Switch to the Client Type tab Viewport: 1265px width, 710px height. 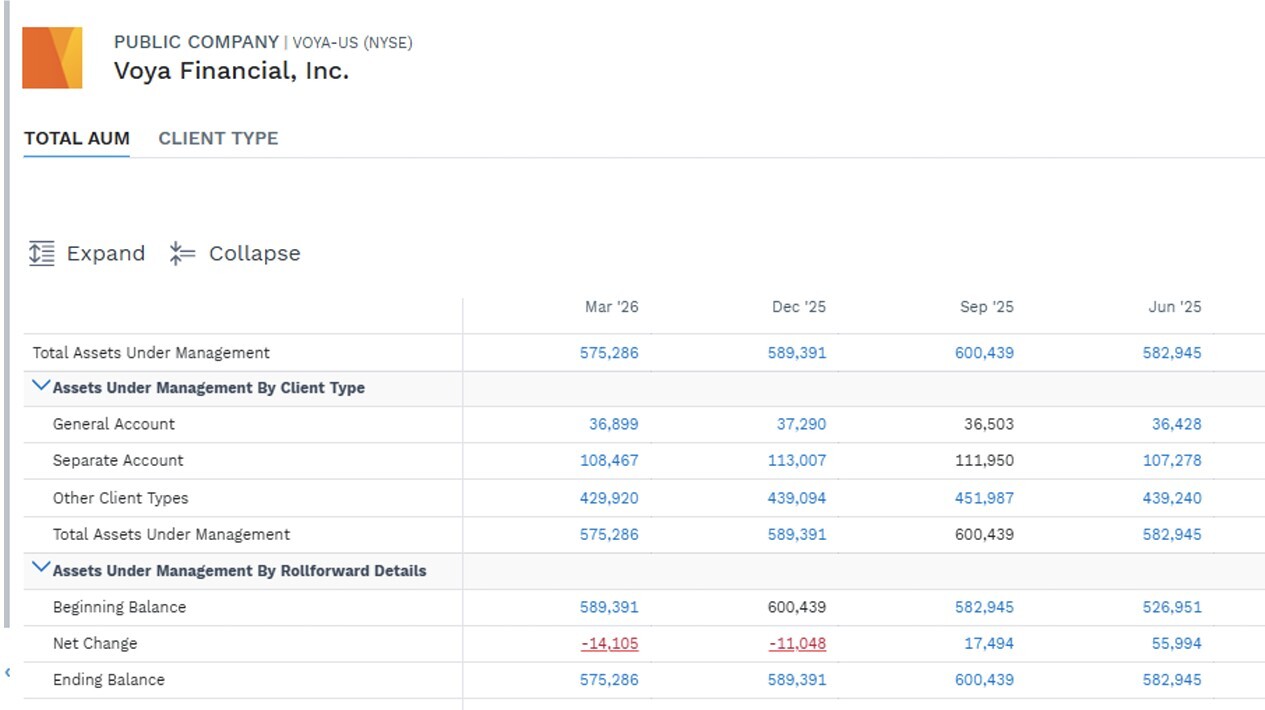[218, 139]
